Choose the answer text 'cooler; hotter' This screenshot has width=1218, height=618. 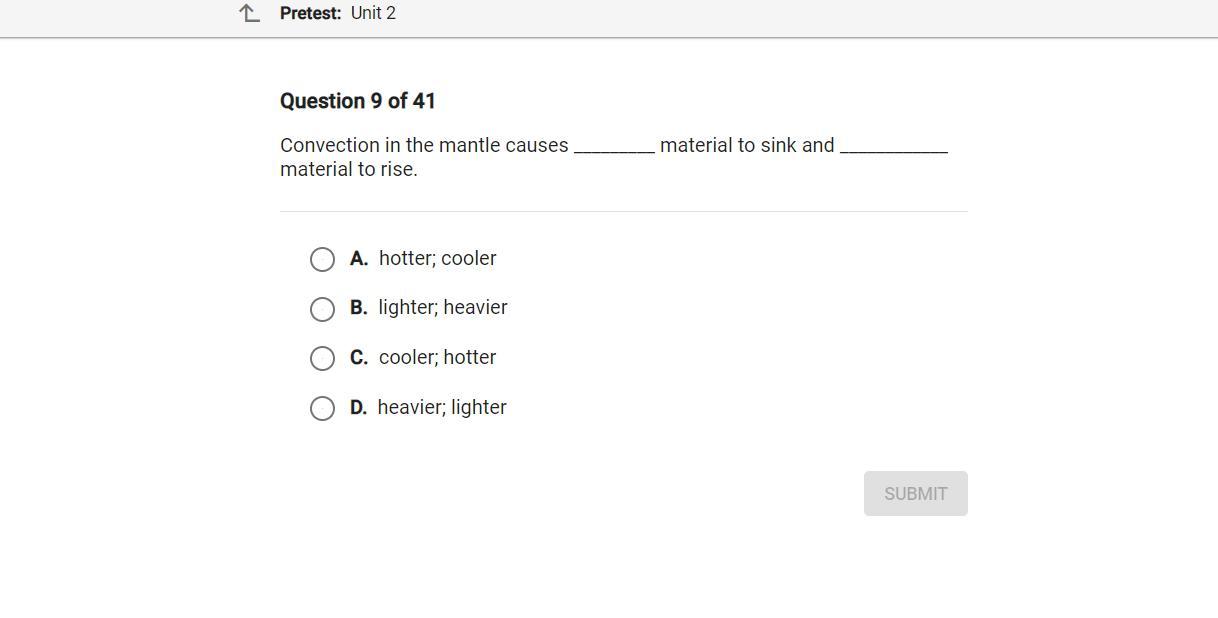pos(437,357)
